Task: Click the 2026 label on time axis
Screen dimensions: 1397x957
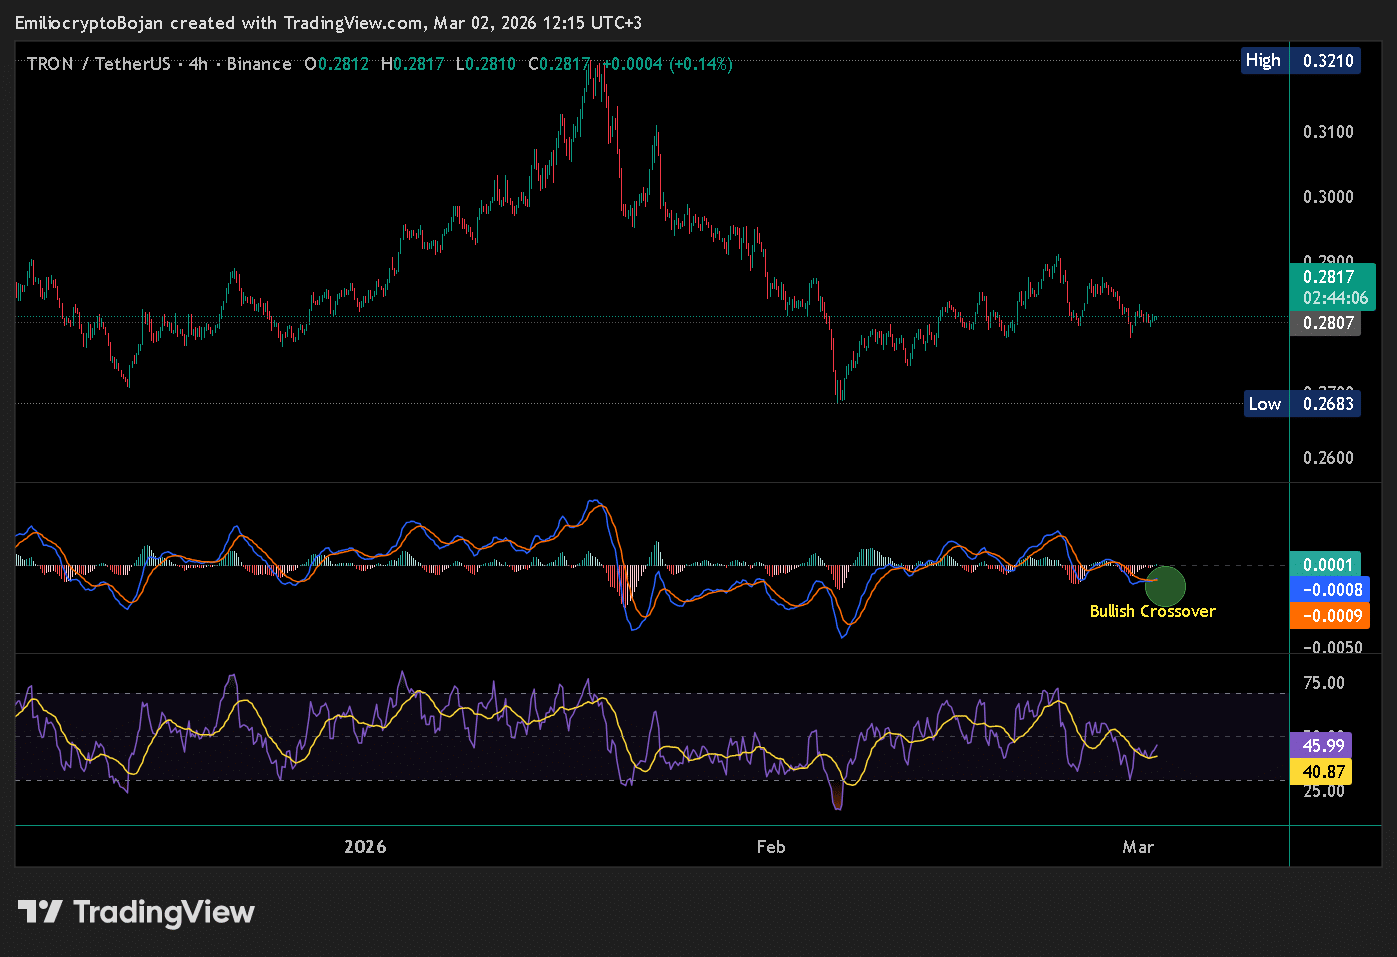Action: [x=366, y=846]
